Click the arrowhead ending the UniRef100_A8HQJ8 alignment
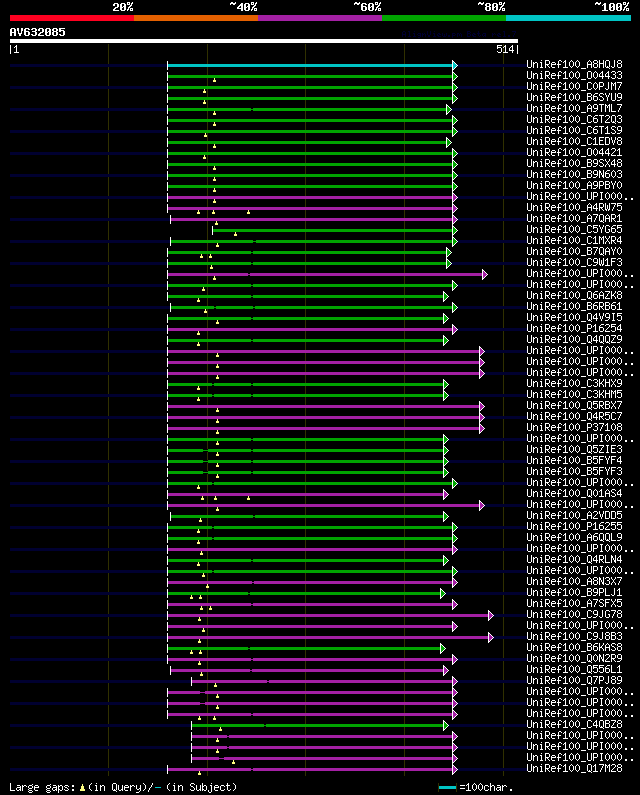640x795 pixels. [x=455, y=65]
